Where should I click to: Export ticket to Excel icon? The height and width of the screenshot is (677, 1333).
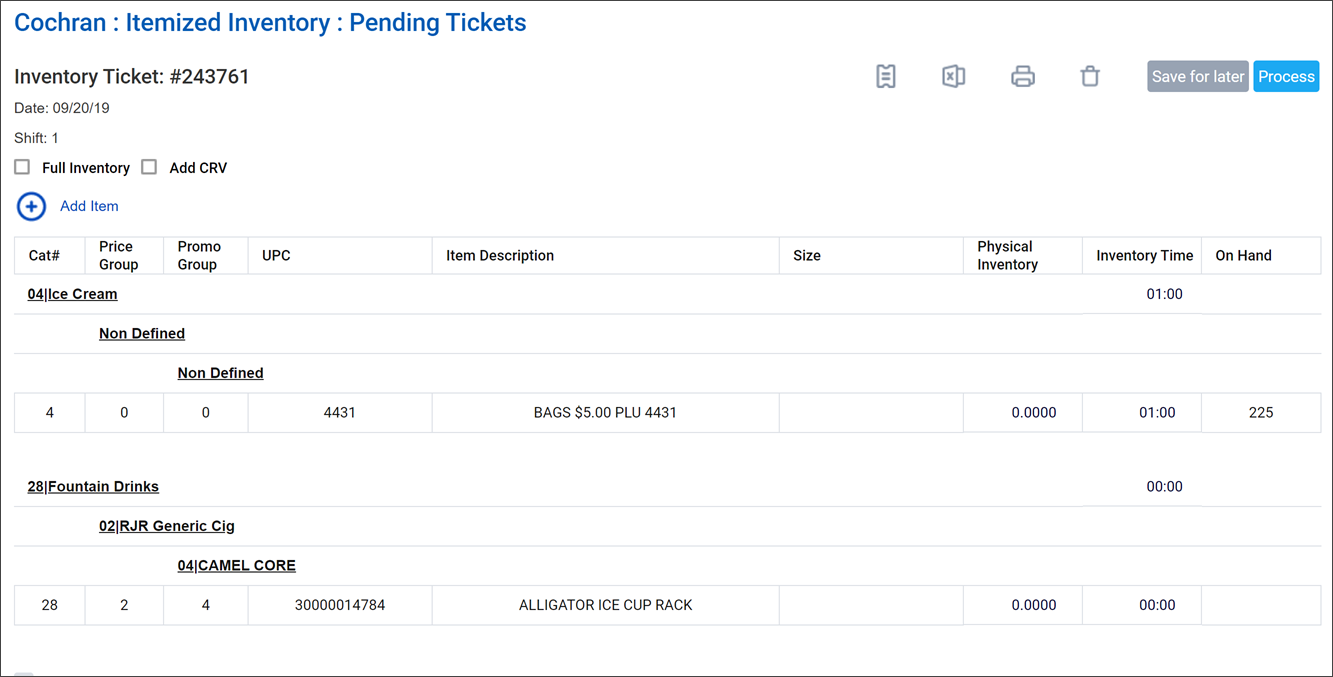[953, 77]
